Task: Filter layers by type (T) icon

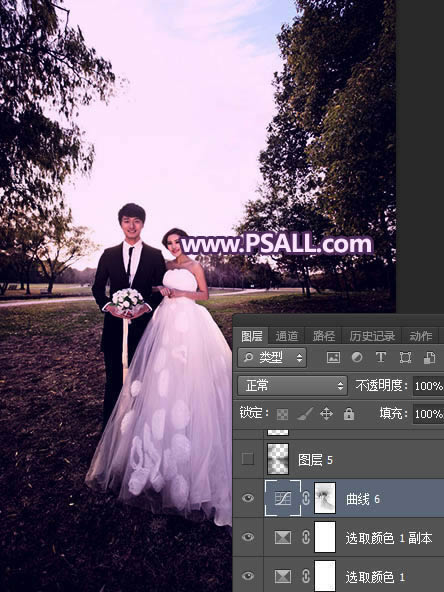Action: pos(381,357)
